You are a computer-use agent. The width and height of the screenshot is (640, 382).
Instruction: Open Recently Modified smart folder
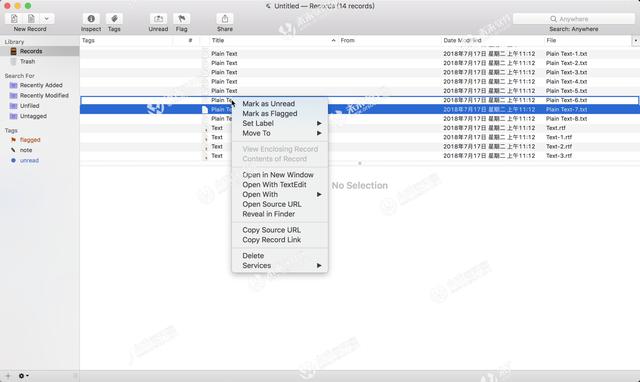pyautogui.click(x=44, y=96)
